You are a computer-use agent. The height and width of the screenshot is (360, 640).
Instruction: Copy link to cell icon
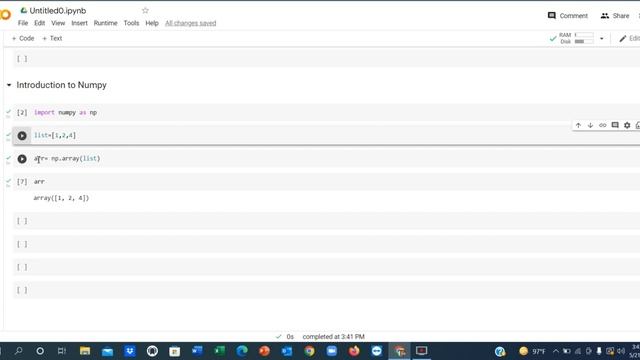(602, 125)
